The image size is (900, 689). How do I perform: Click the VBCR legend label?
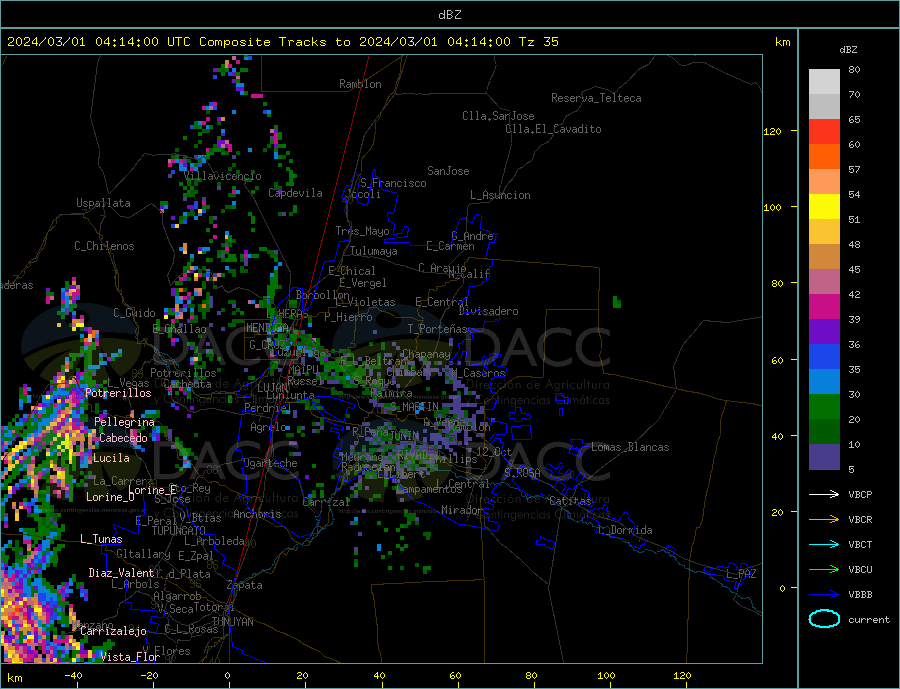(x=860, y=520)
